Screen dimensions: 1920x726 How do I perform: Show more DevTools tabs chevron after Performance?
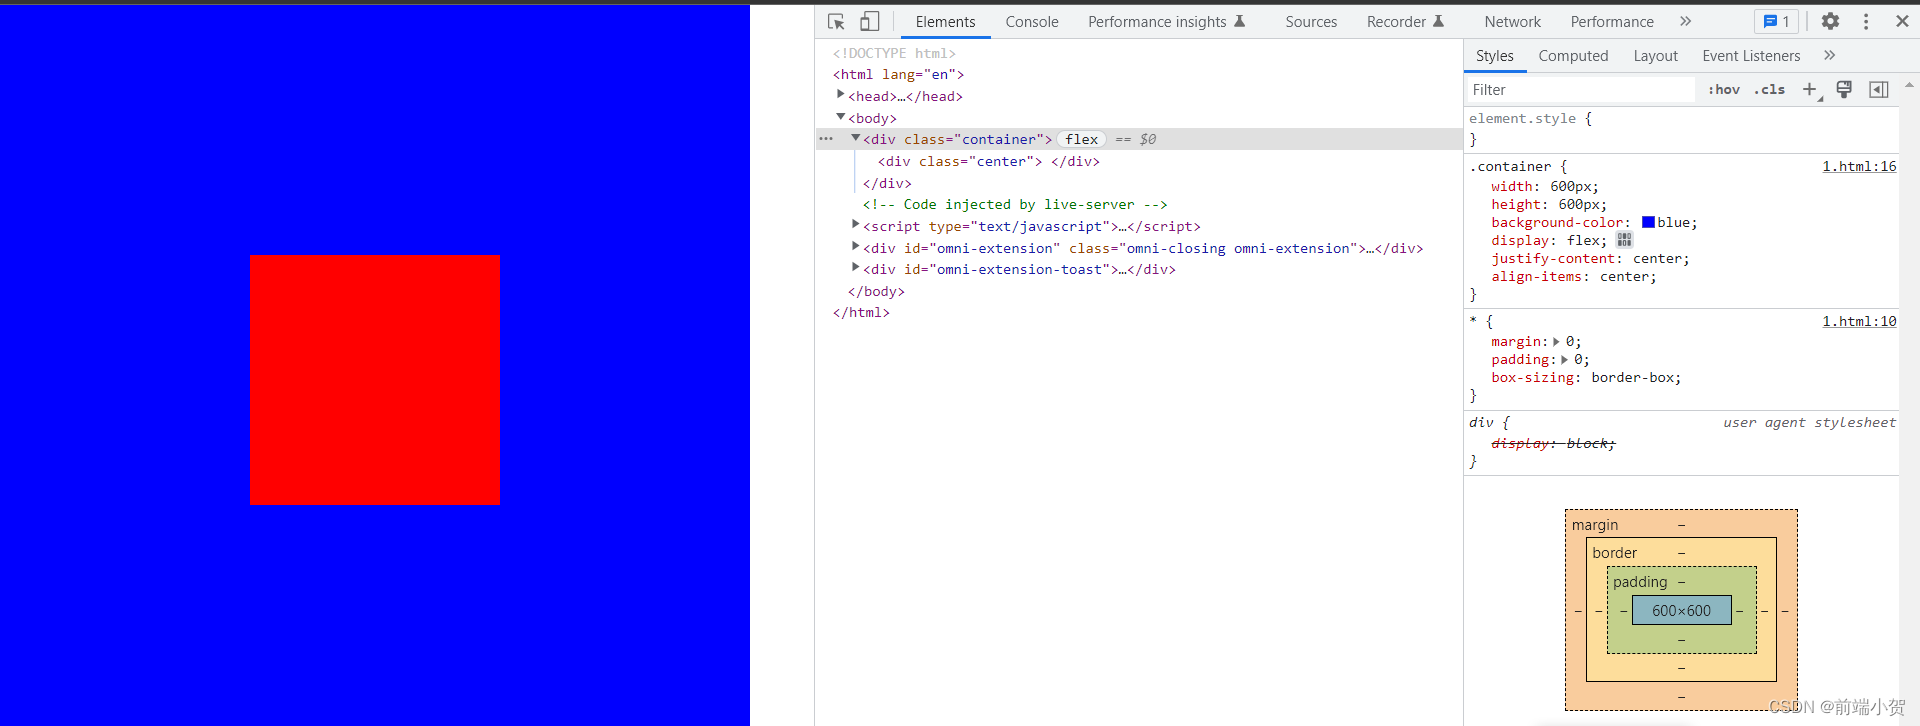[1686, 21]
